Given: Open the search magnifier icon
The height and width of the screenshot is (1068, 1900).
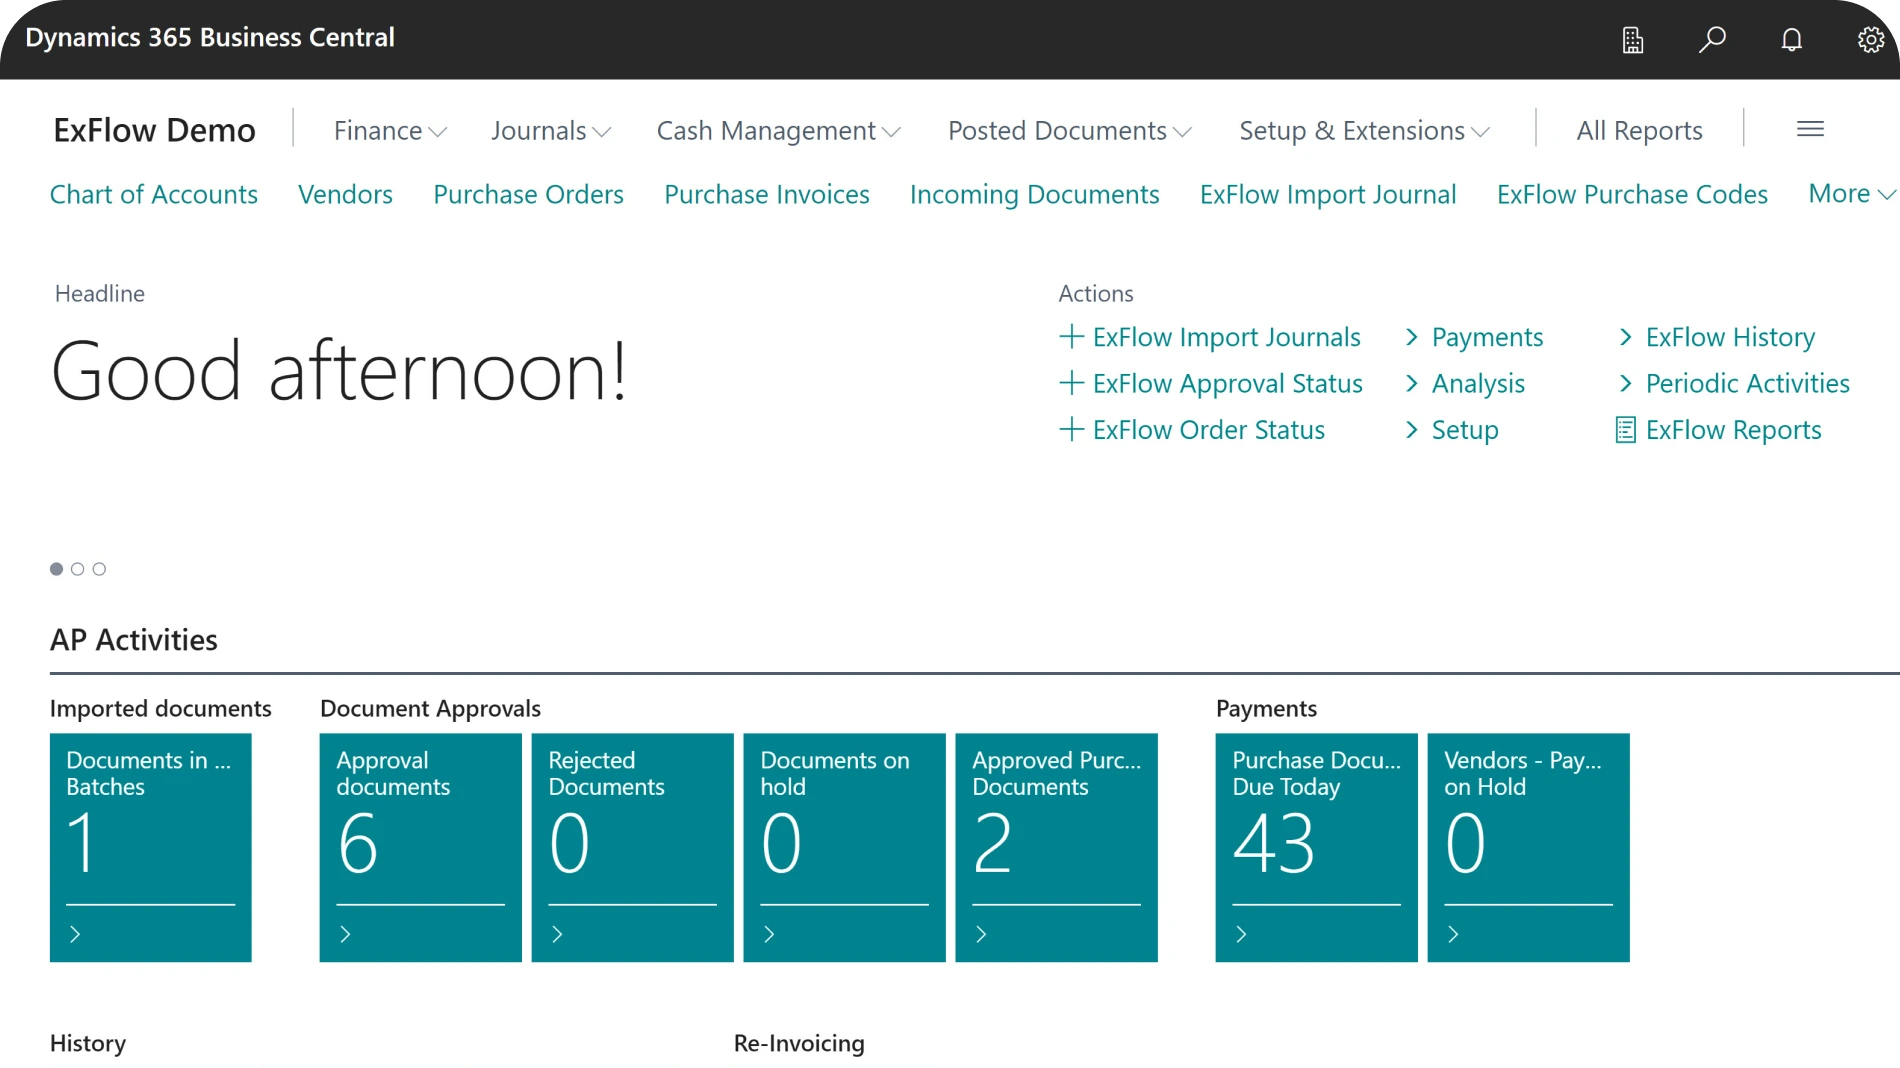Looking at the screenshot, I should point(1712,40).
